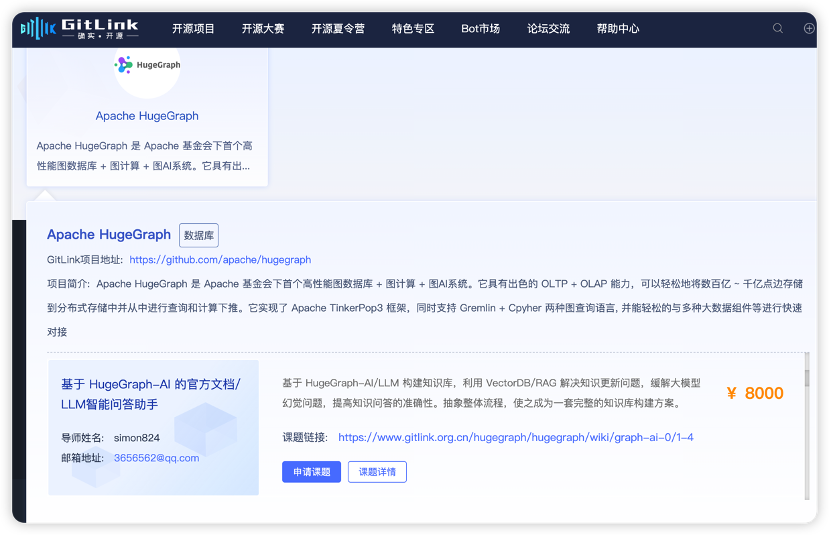Click the 导师姓名 label
Image resolution: width=830 pixels, height=536 pixels.
coord(83,438)
